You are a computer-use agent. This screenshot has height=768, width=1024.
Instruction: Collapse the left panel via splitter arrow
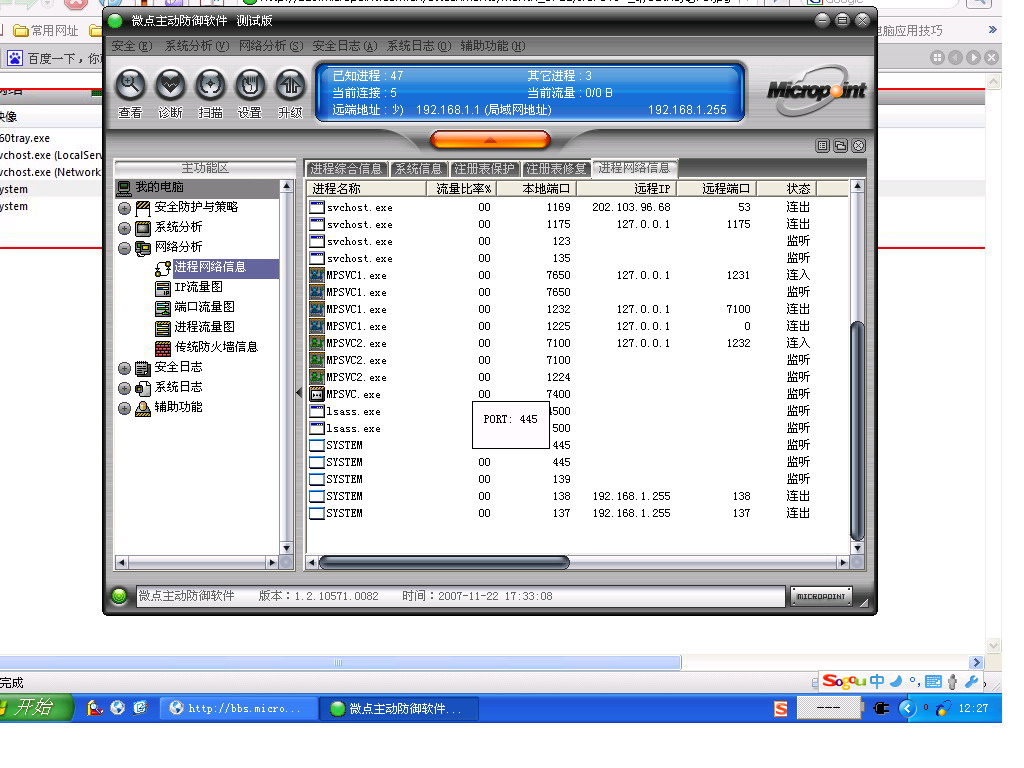(x=299, y=392)
